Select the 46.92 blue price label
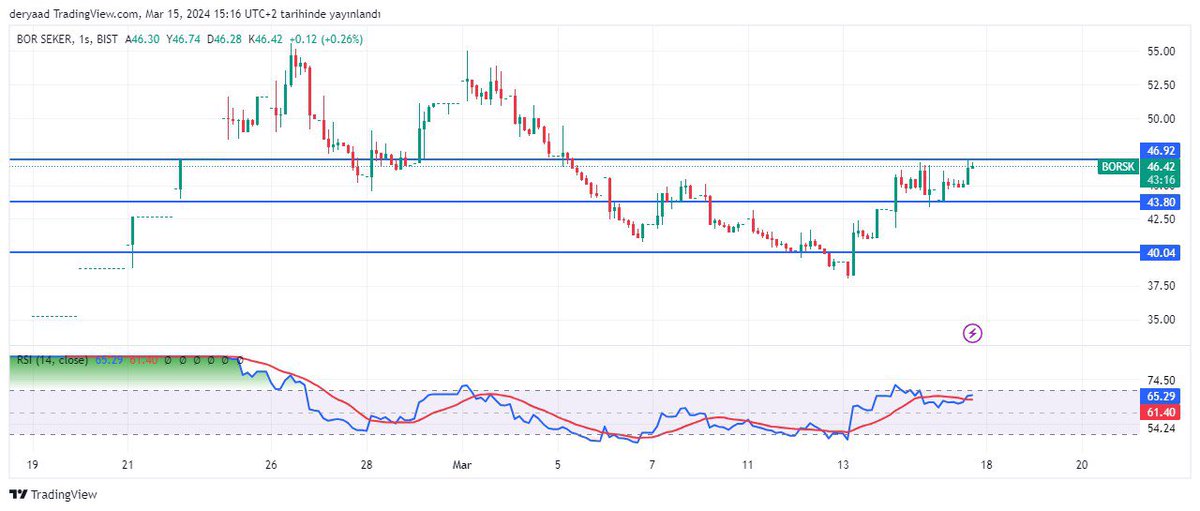This screenshot has width=1200, height=511. pyautogui.click(x=1161, y=150)
